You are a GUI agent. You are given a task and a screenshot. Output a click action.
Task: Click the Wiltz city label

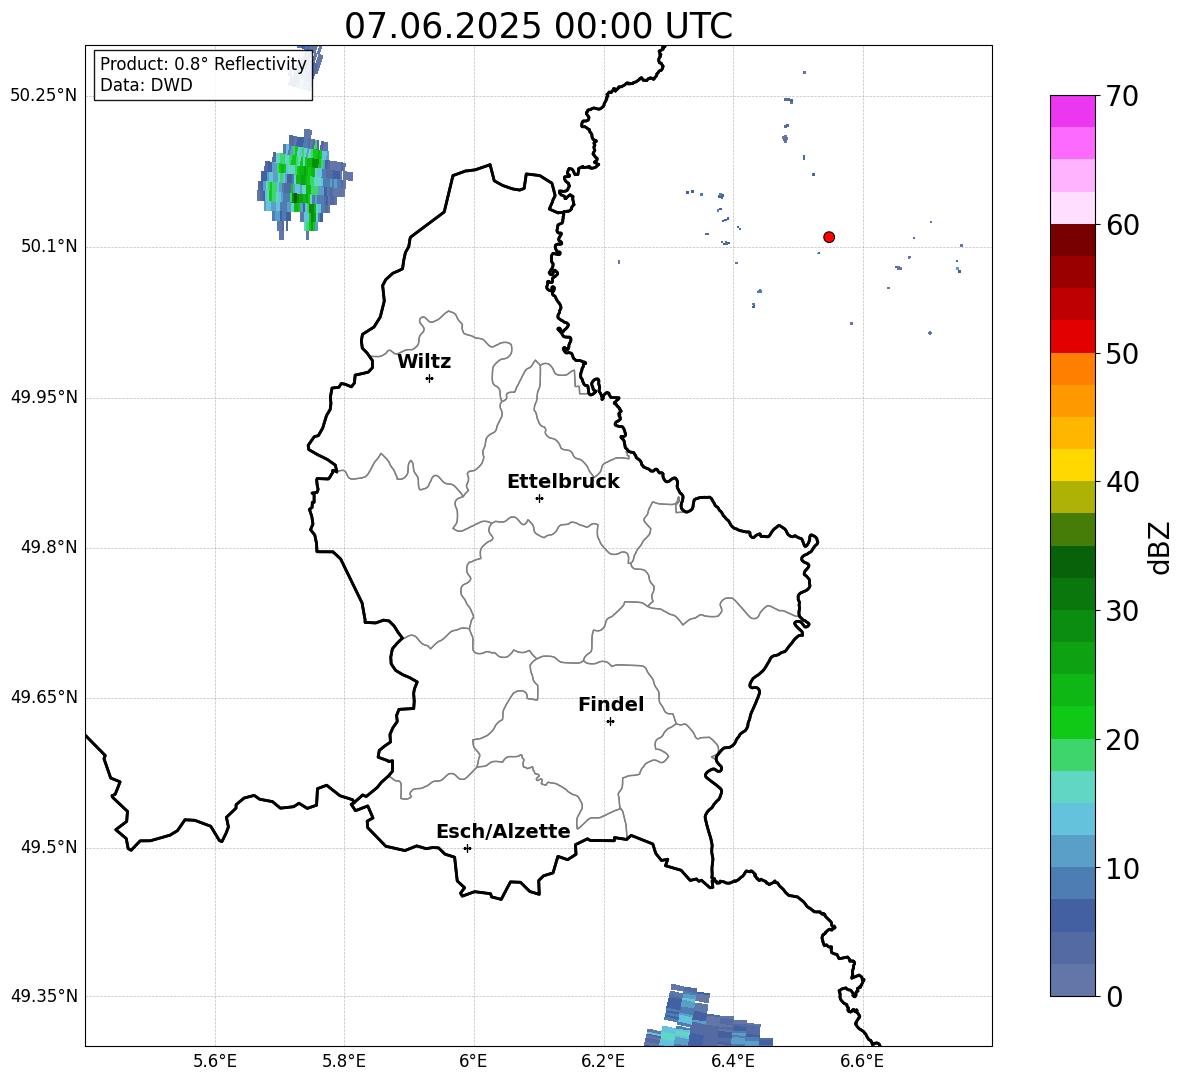click(424, 362)
